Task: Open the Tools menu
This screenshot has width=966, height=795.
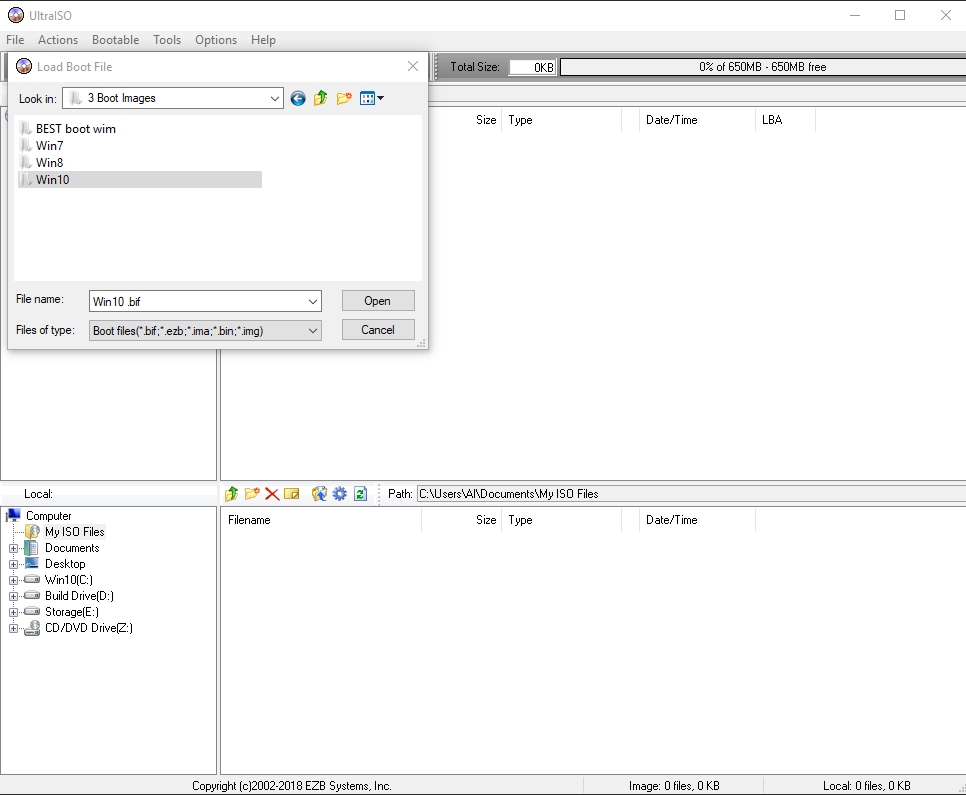Action: (x=167, y=40)
